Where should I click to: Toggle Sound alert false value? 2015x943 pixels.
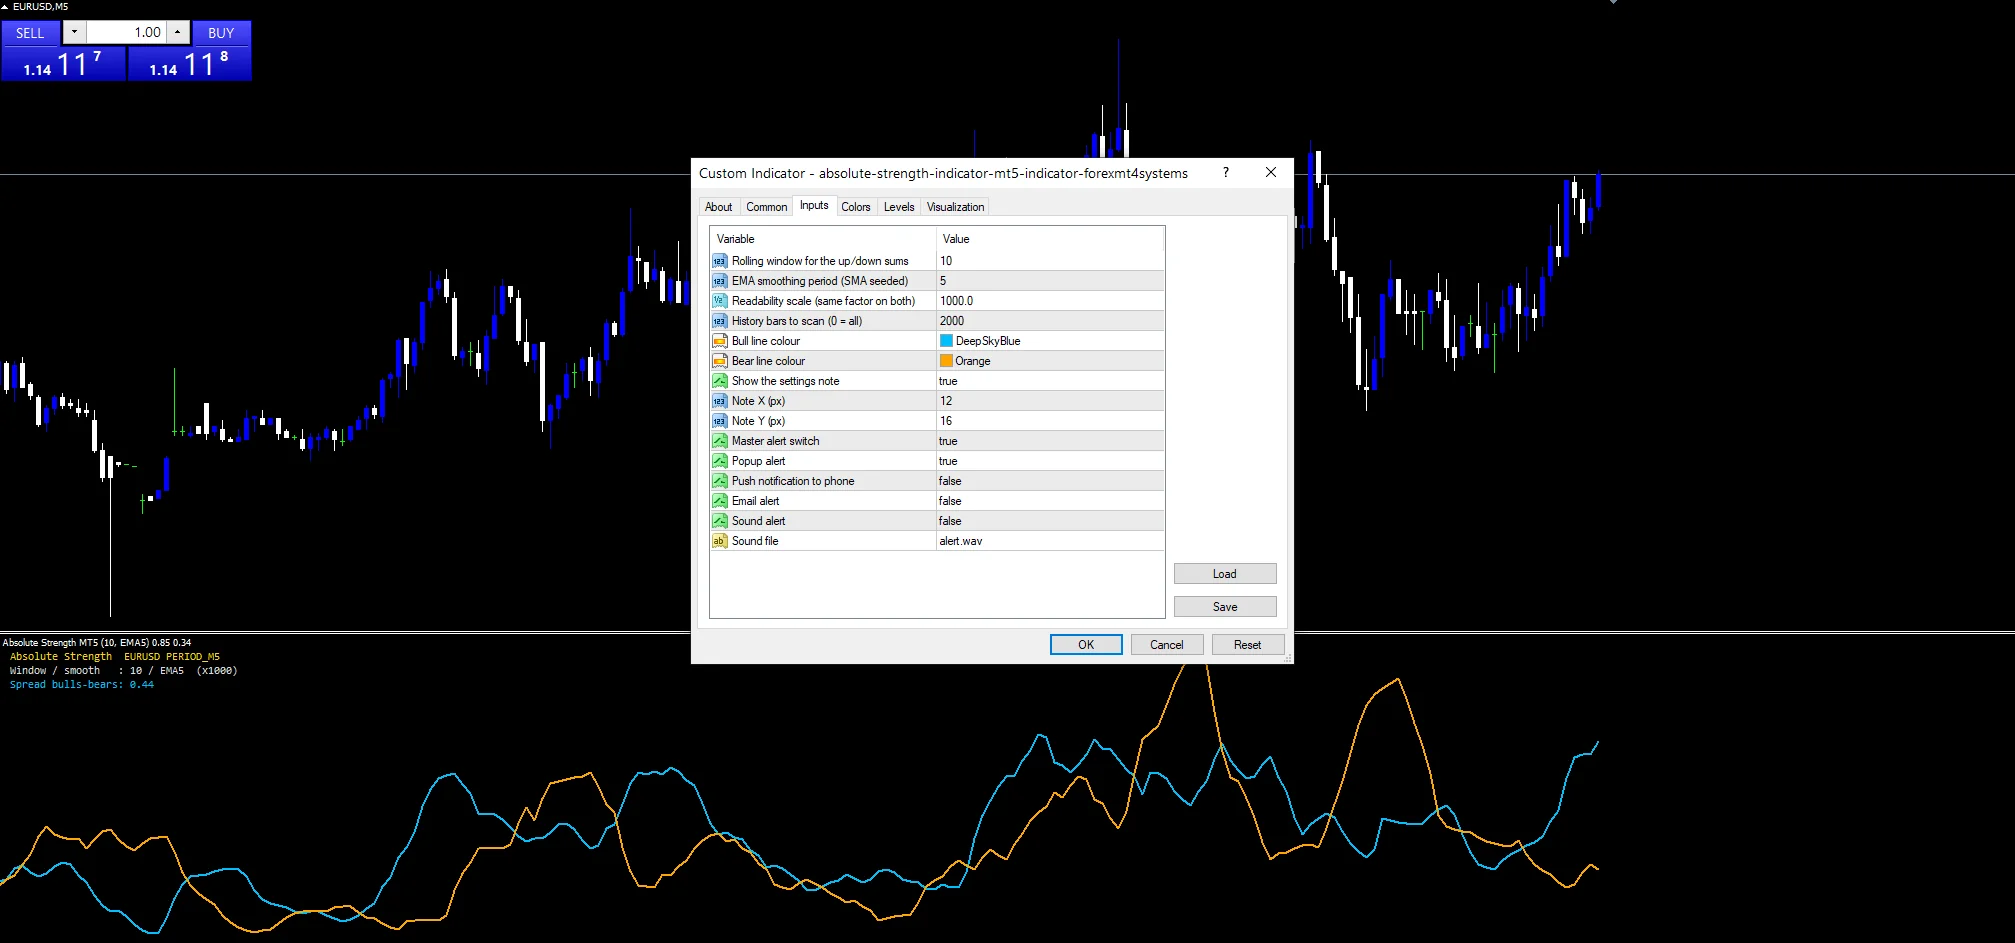tap(1050, 521)
